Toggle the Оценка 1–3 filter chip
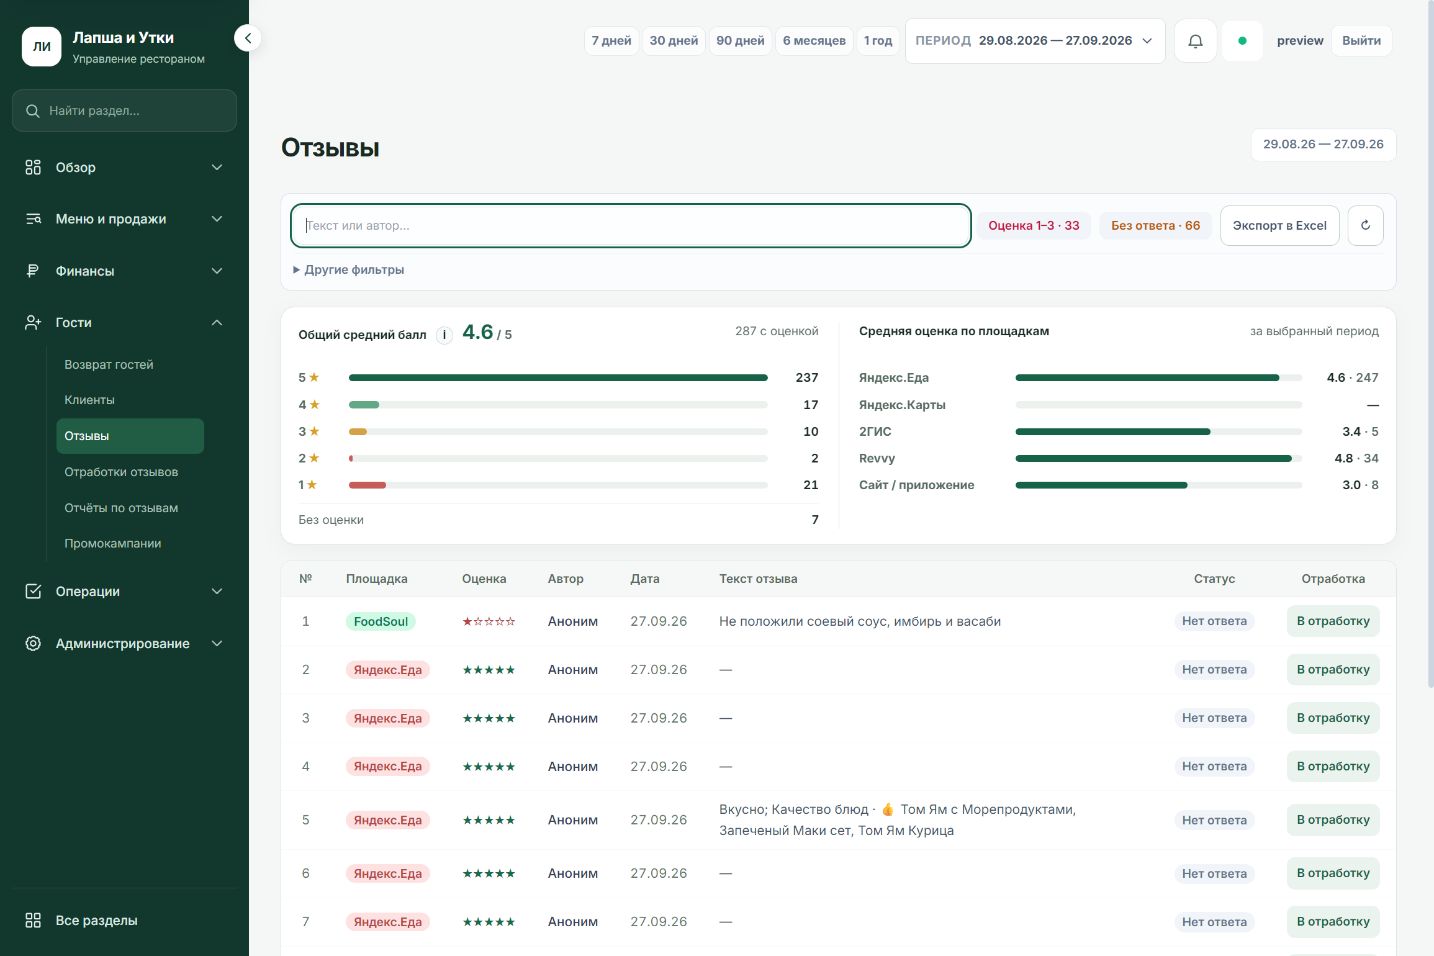This screenshot has height=956, width=1434. [x=1034, y=225]
